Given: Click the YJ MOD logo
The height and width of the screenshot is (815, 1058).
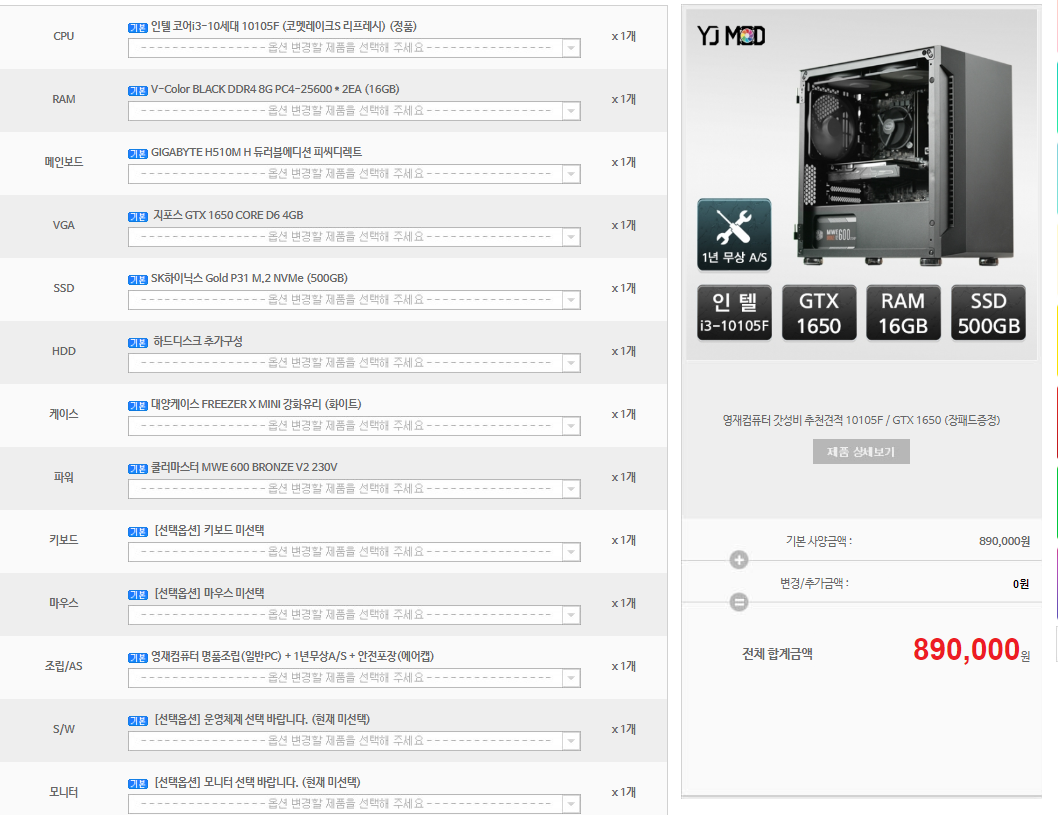Looking at the screenshot, I should [731, 35].
